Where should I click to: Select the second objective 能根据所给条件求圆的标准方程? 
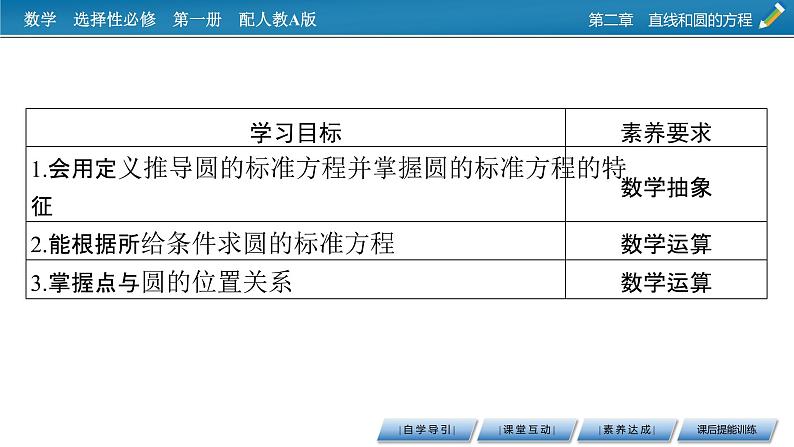coord(212,244)
